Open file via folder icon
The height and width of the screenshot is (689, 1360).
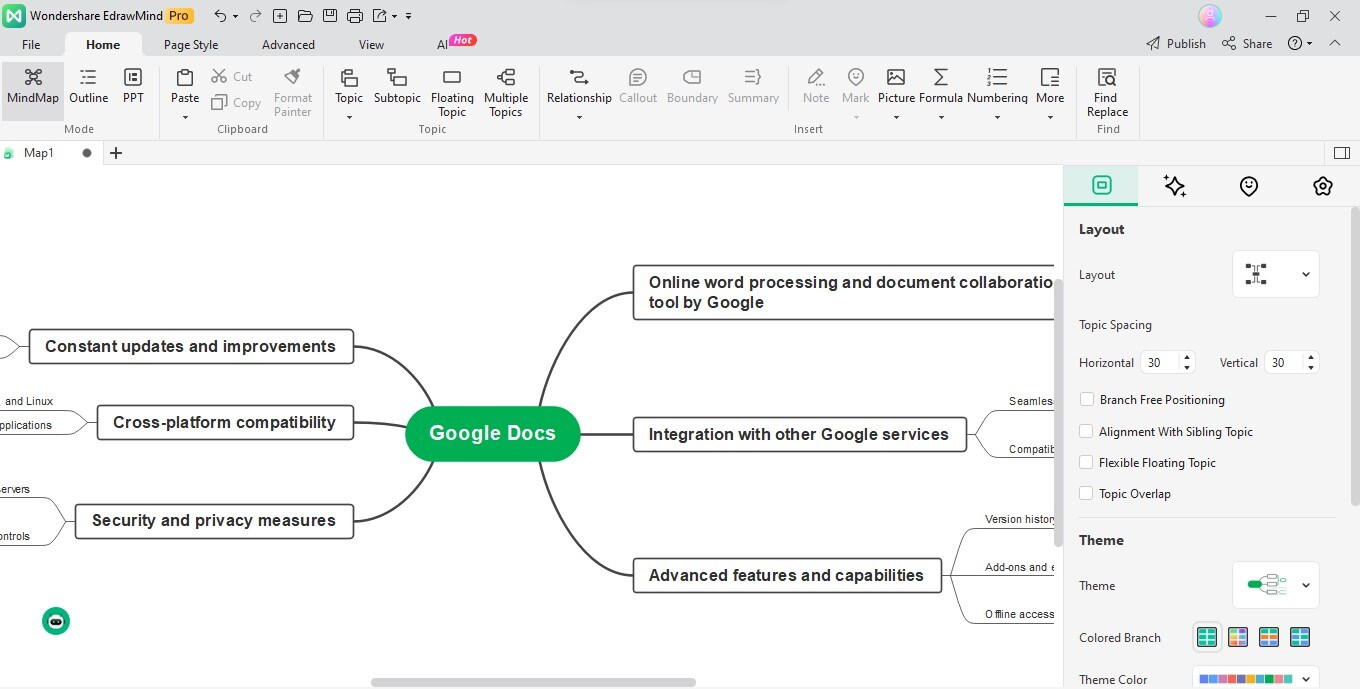pyautogui.click(x=305, y=16)
